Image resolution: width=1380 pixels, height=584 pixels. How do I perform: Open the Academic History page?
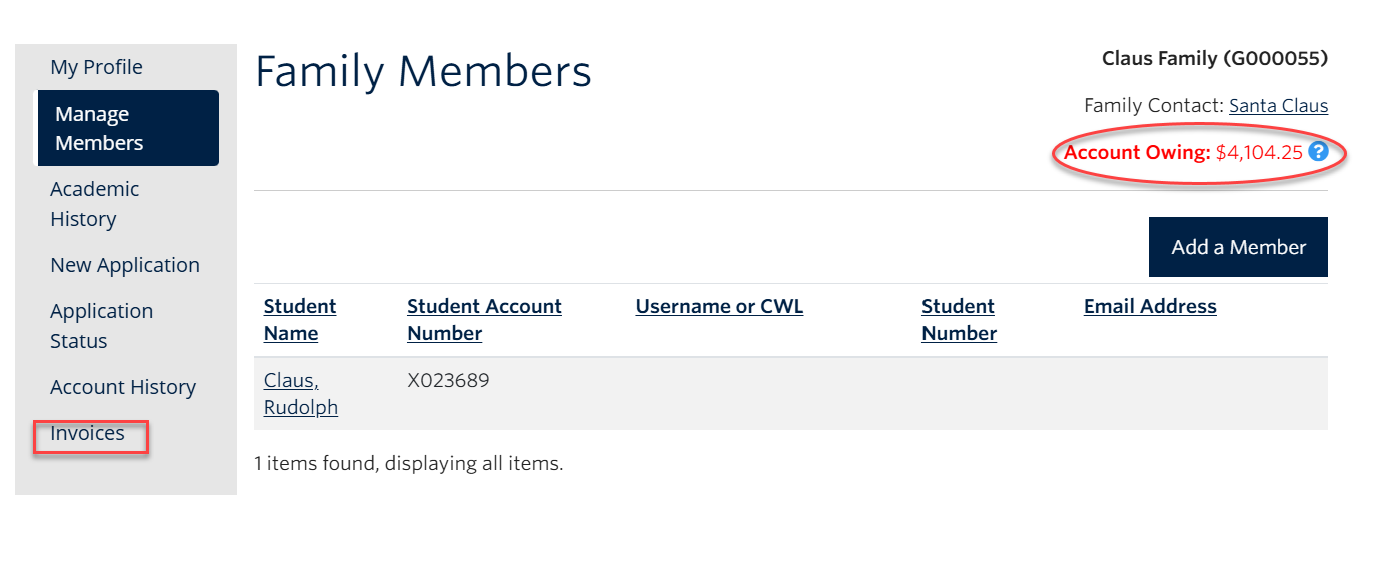coord(94,203)
